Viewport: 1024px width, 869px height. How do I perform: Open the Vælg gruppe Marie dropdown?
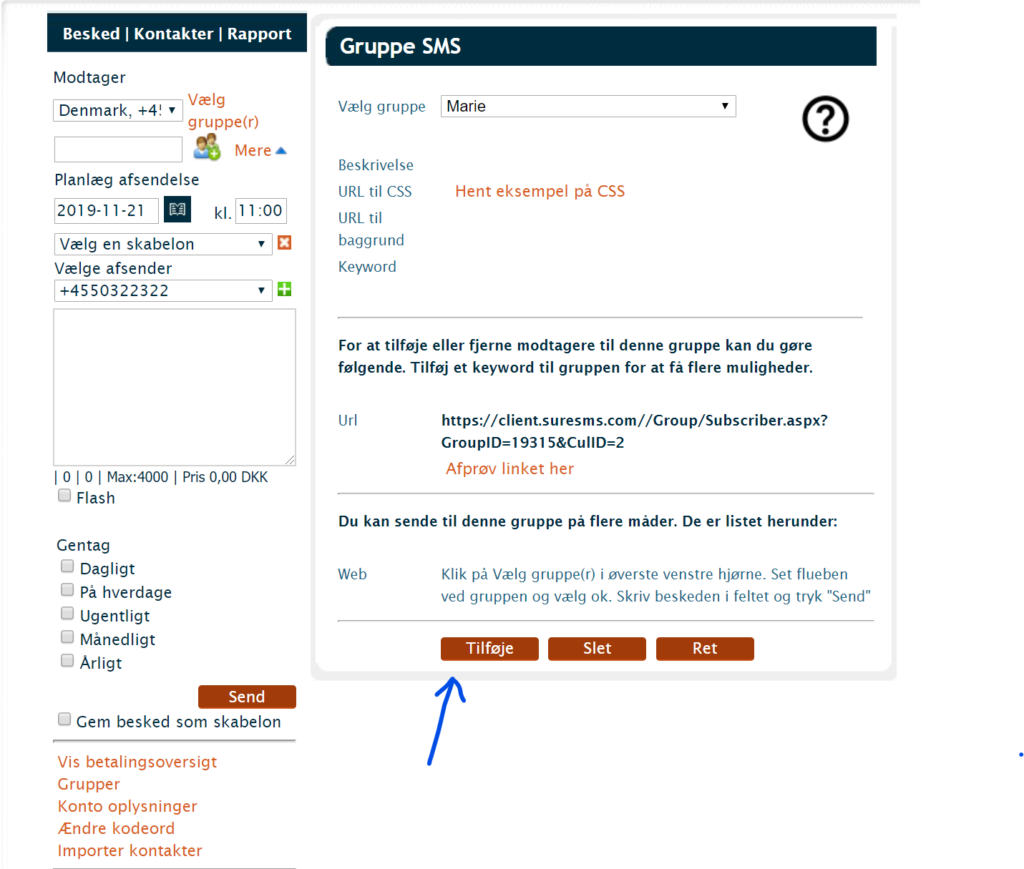(x=588, y=106)
